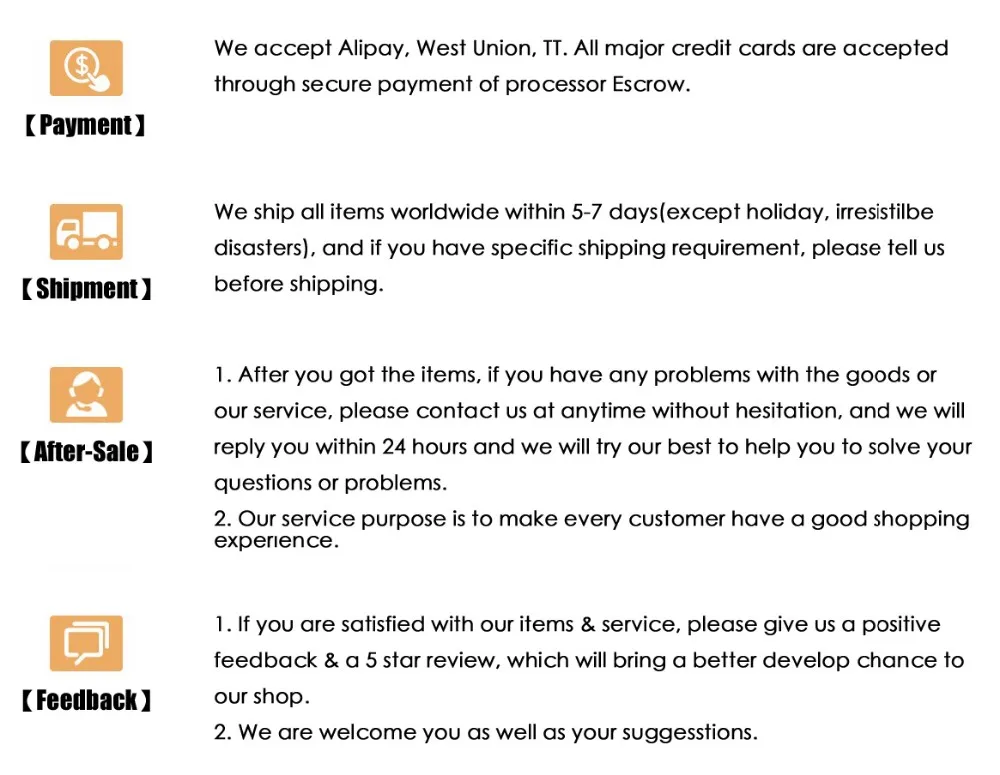The height and width of the screenshot is (775, 1000).
Task: Click the Feedback chat bubbles icon
Action: coord(86,643)
